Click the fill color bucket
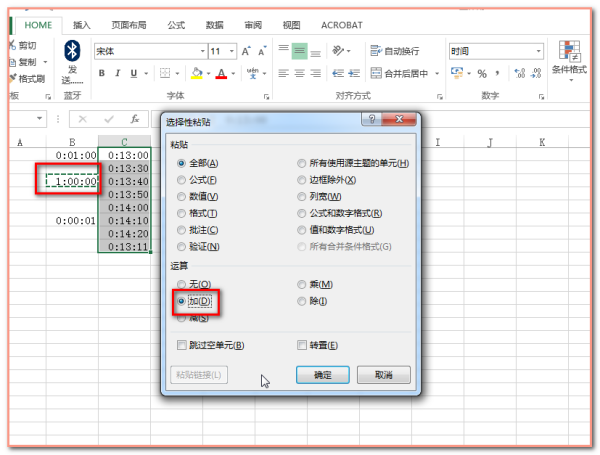 [x=197, y=73]
